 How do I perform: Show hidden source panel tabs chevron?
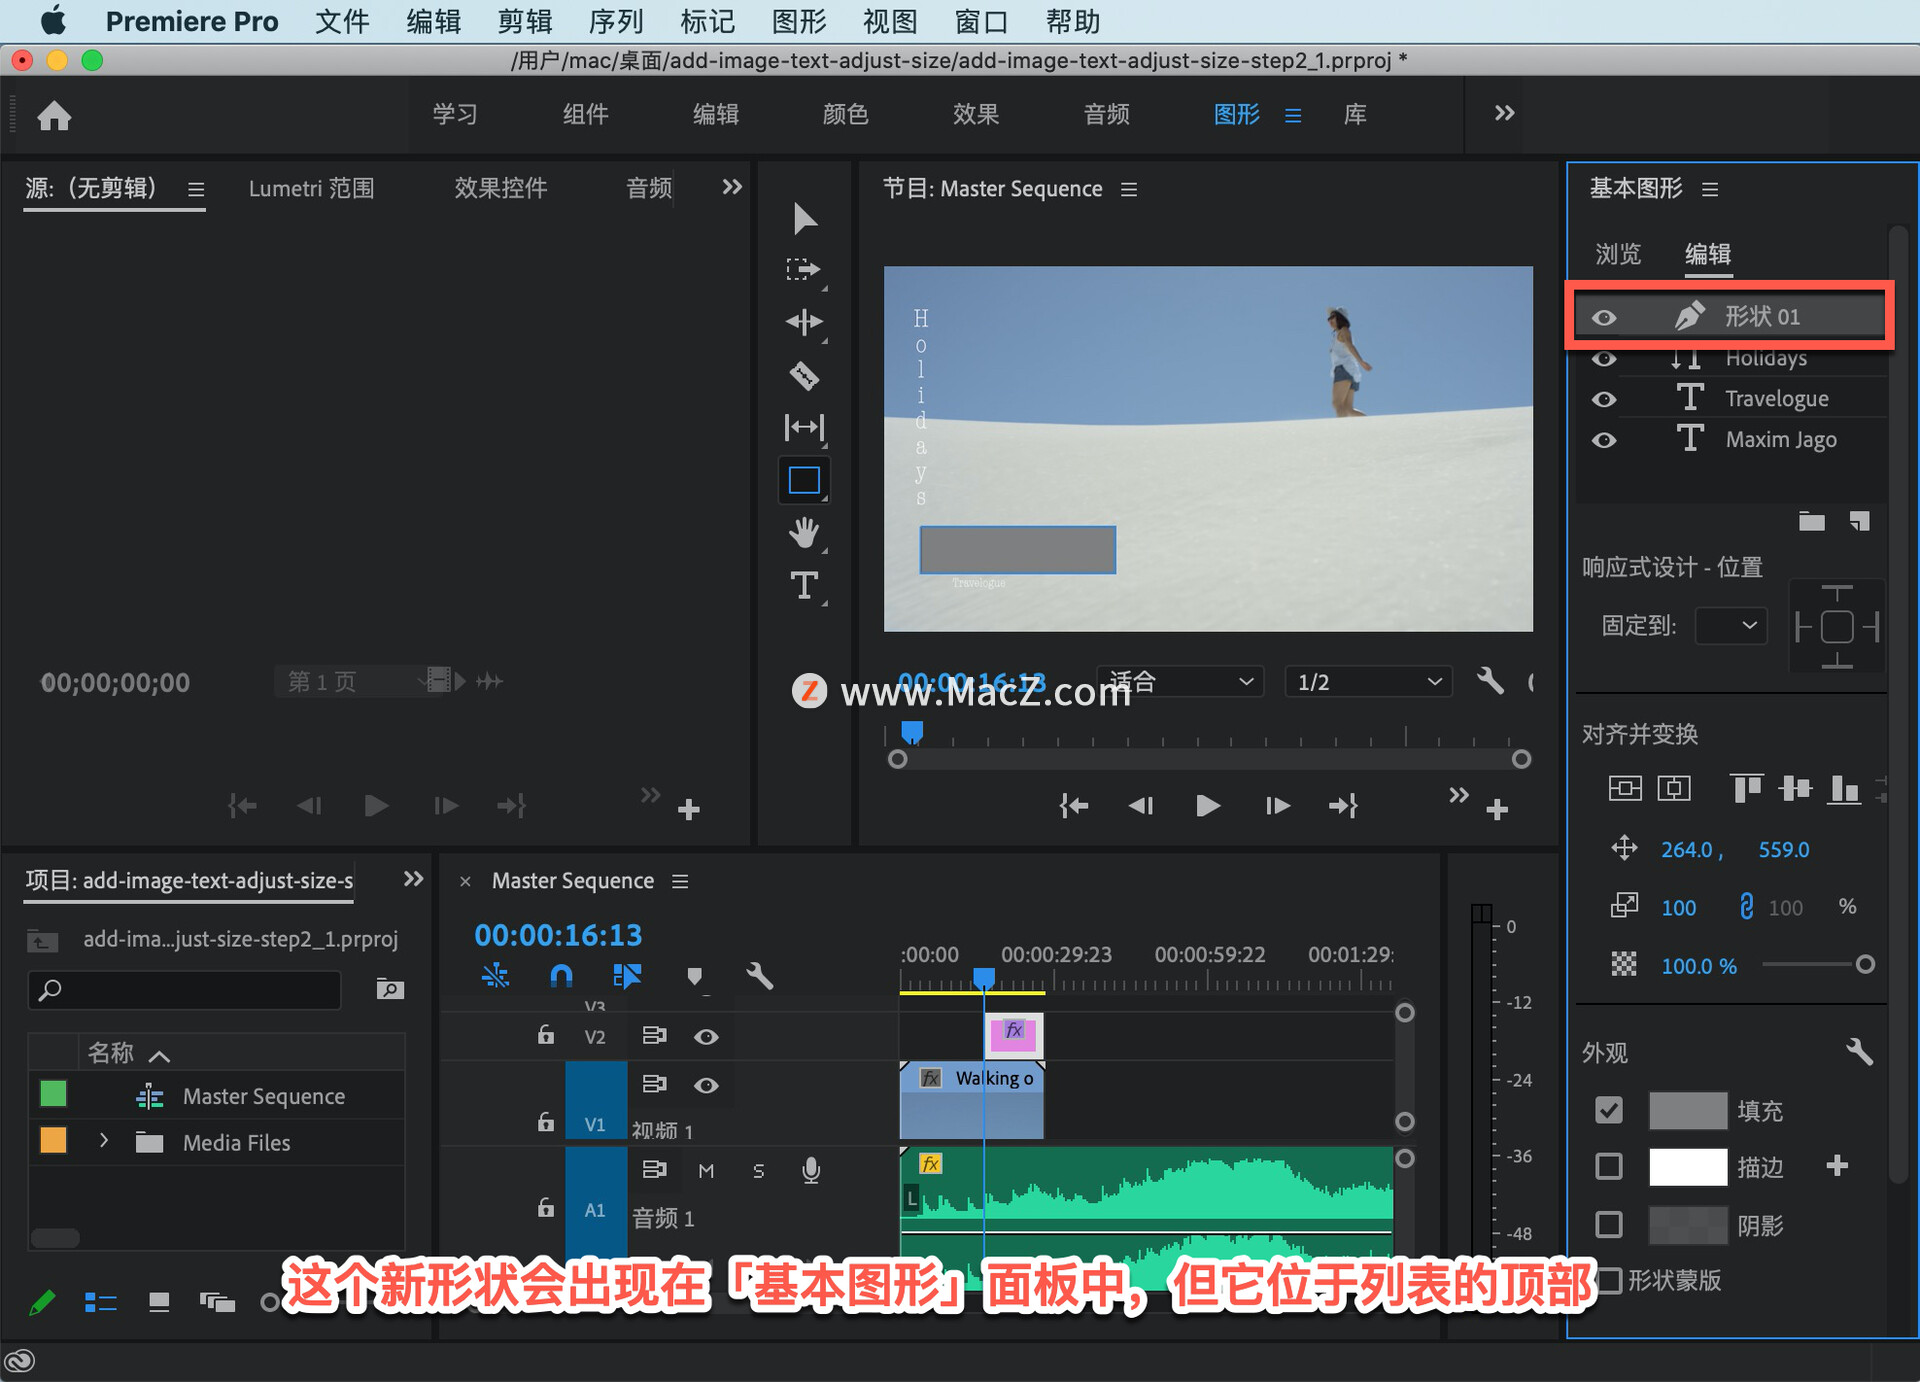click(732, 187)
